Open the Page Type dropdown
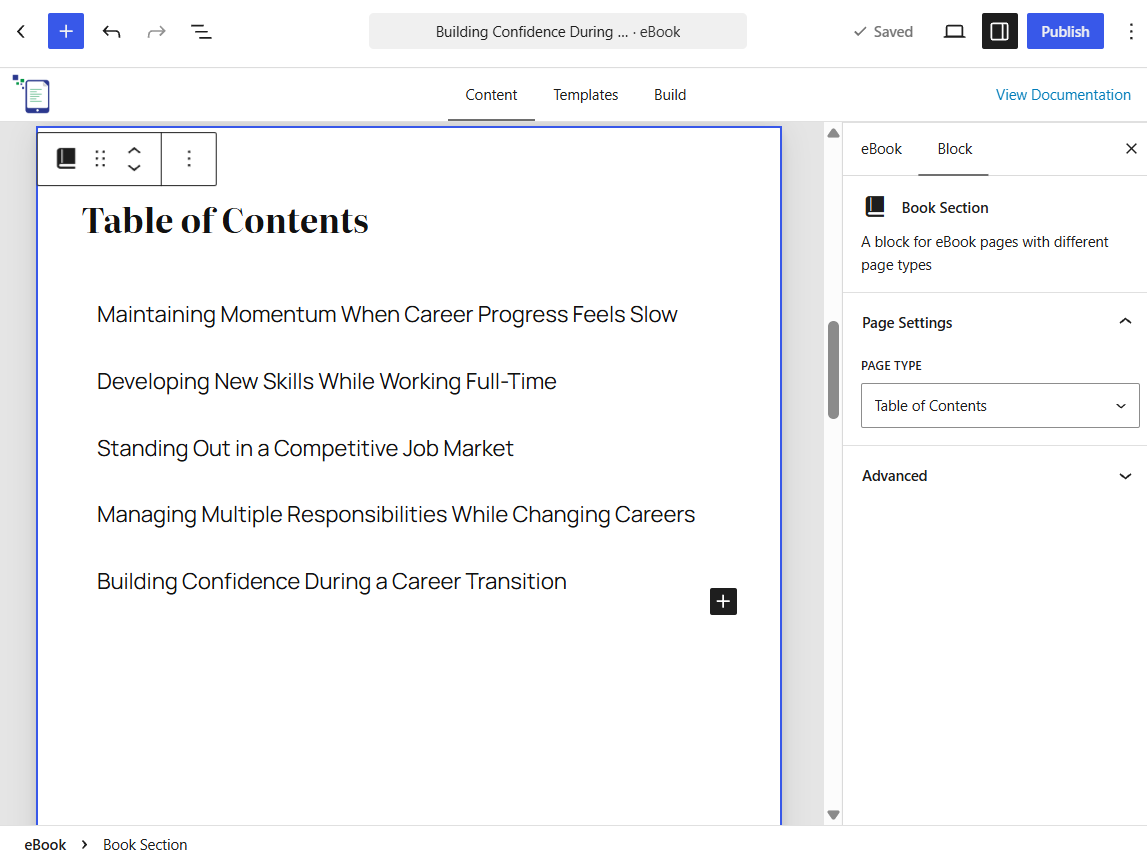The height and width of the screenshot is (858, 1147). tap(999, 405)
